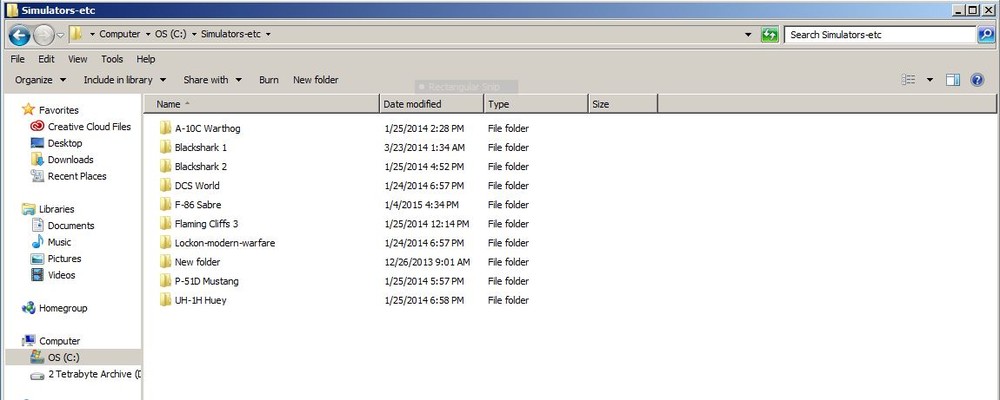The width and height of the screenshot is (1000, 400).
Task: Sort by Date modified column header
Action: click(432, 104)
